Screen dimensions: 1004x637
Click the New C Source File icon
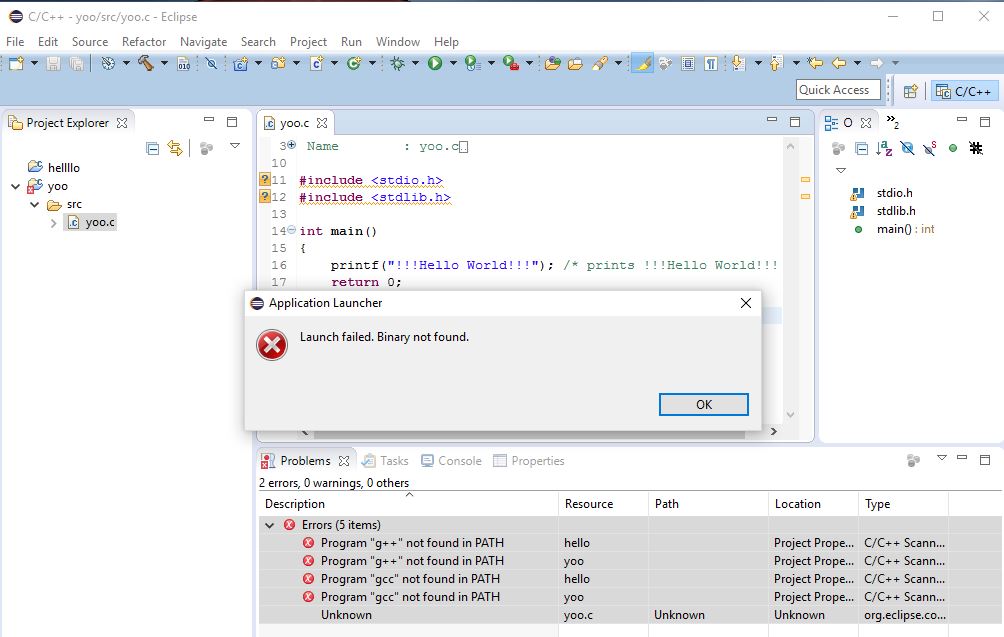click(x=316, y=63)
